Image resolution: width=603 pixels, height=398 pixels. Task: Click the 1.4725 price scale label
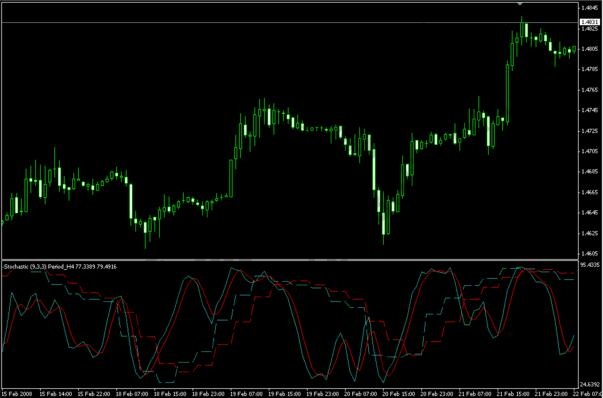point(590,131)
